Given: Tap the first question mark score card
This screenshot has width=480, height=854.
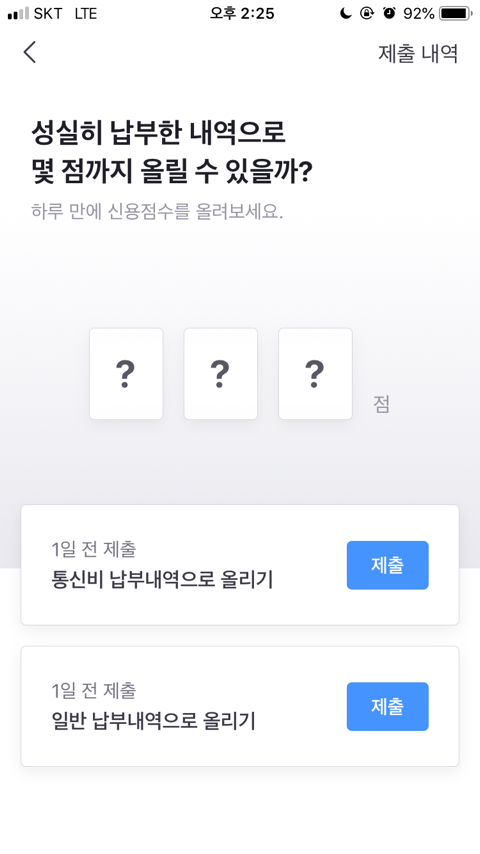Looking at the screenshot, I should pyautogui.click(x=126, y=374).
